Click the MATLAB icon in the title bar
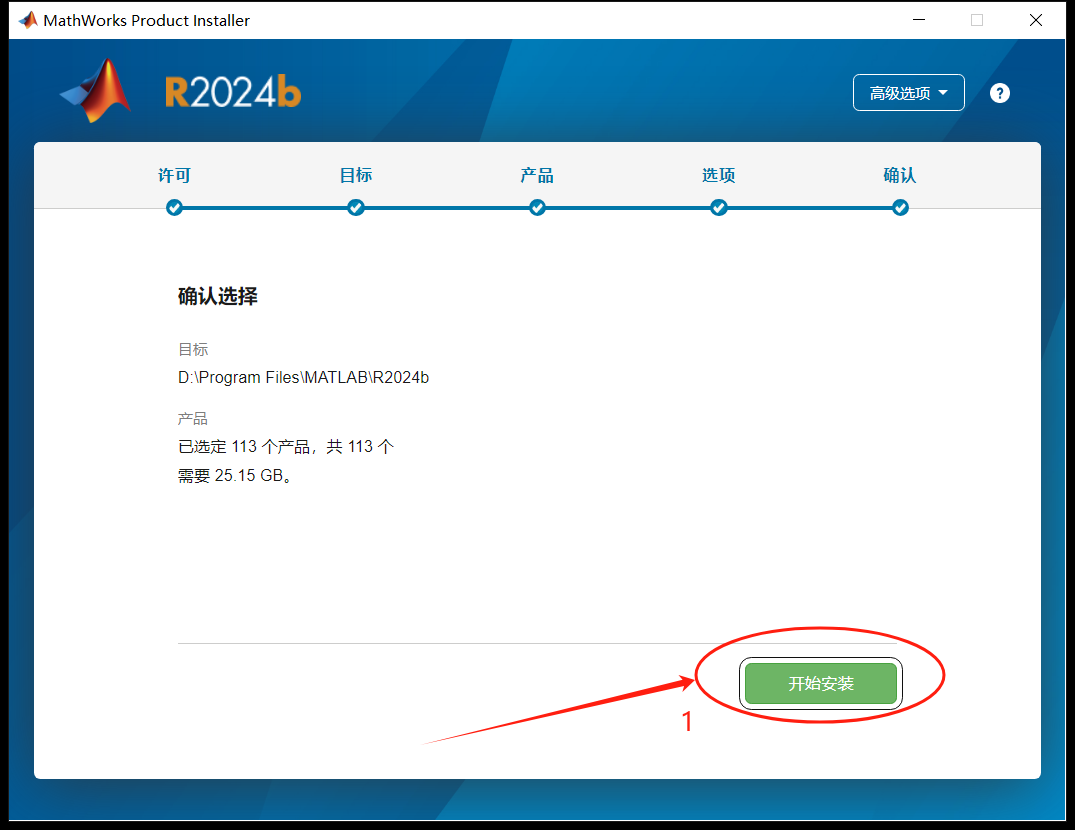Screen dimensions: 1075x830 (28, 20)
